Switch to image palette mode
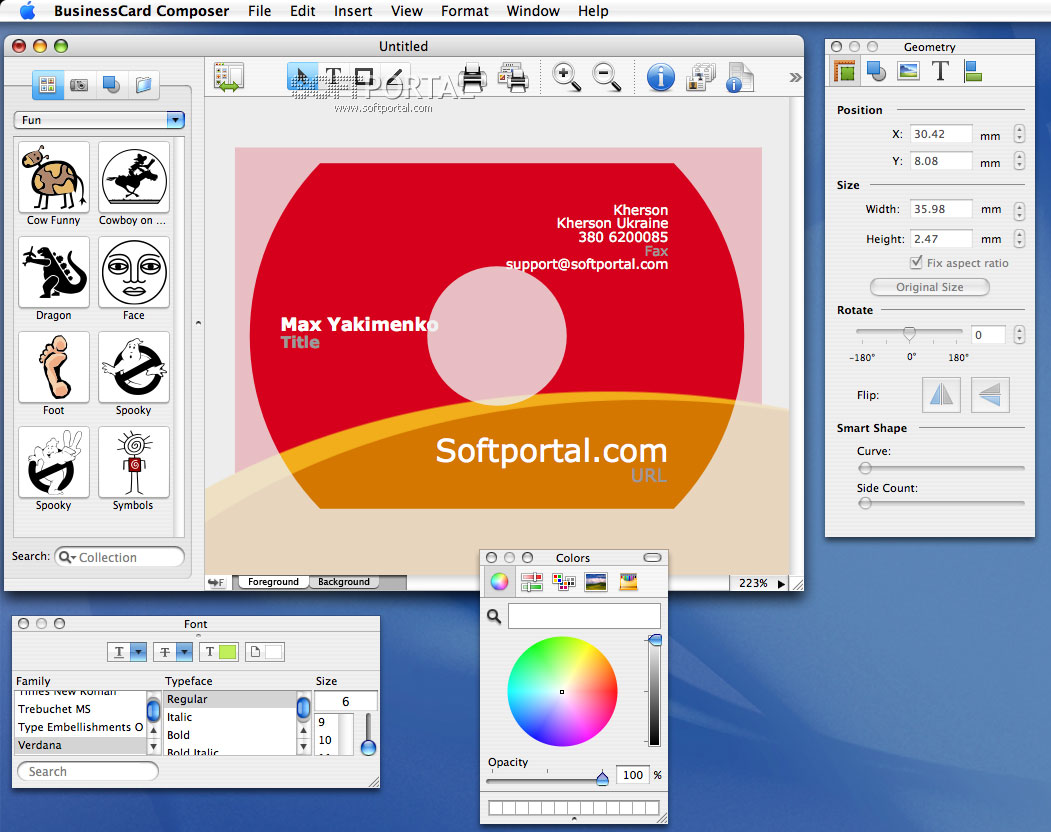This screenshot has height=832, width=1051. point(595,581)
